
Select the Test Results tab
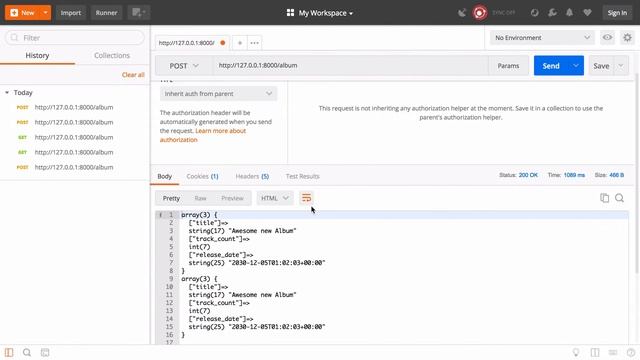click(x=302, y=176)
